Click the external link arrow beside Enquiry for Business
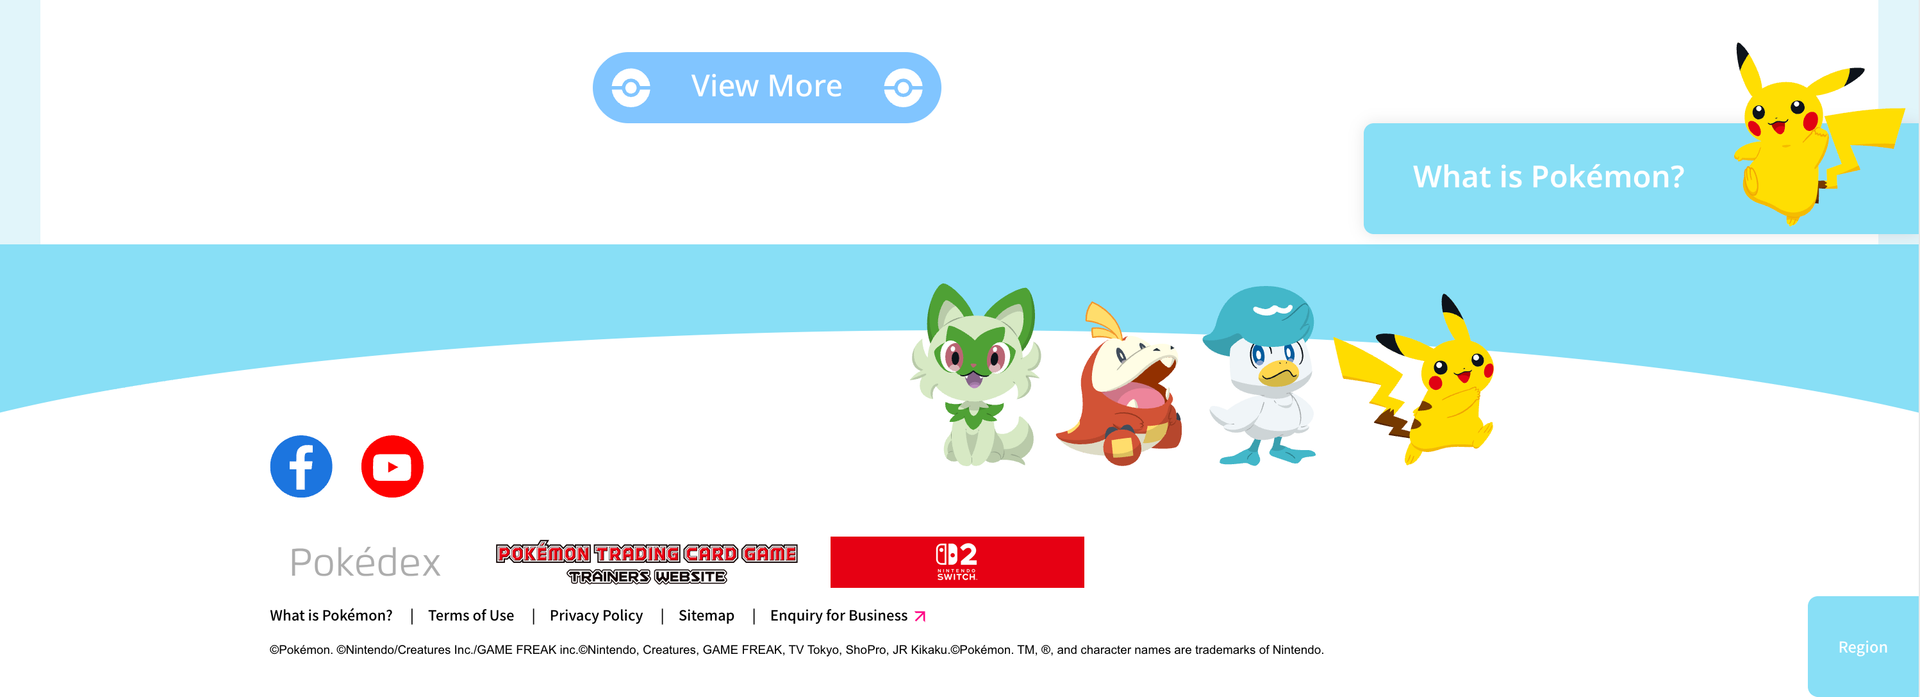Viewport: 1920px width, 697px height. pos(920,616)
